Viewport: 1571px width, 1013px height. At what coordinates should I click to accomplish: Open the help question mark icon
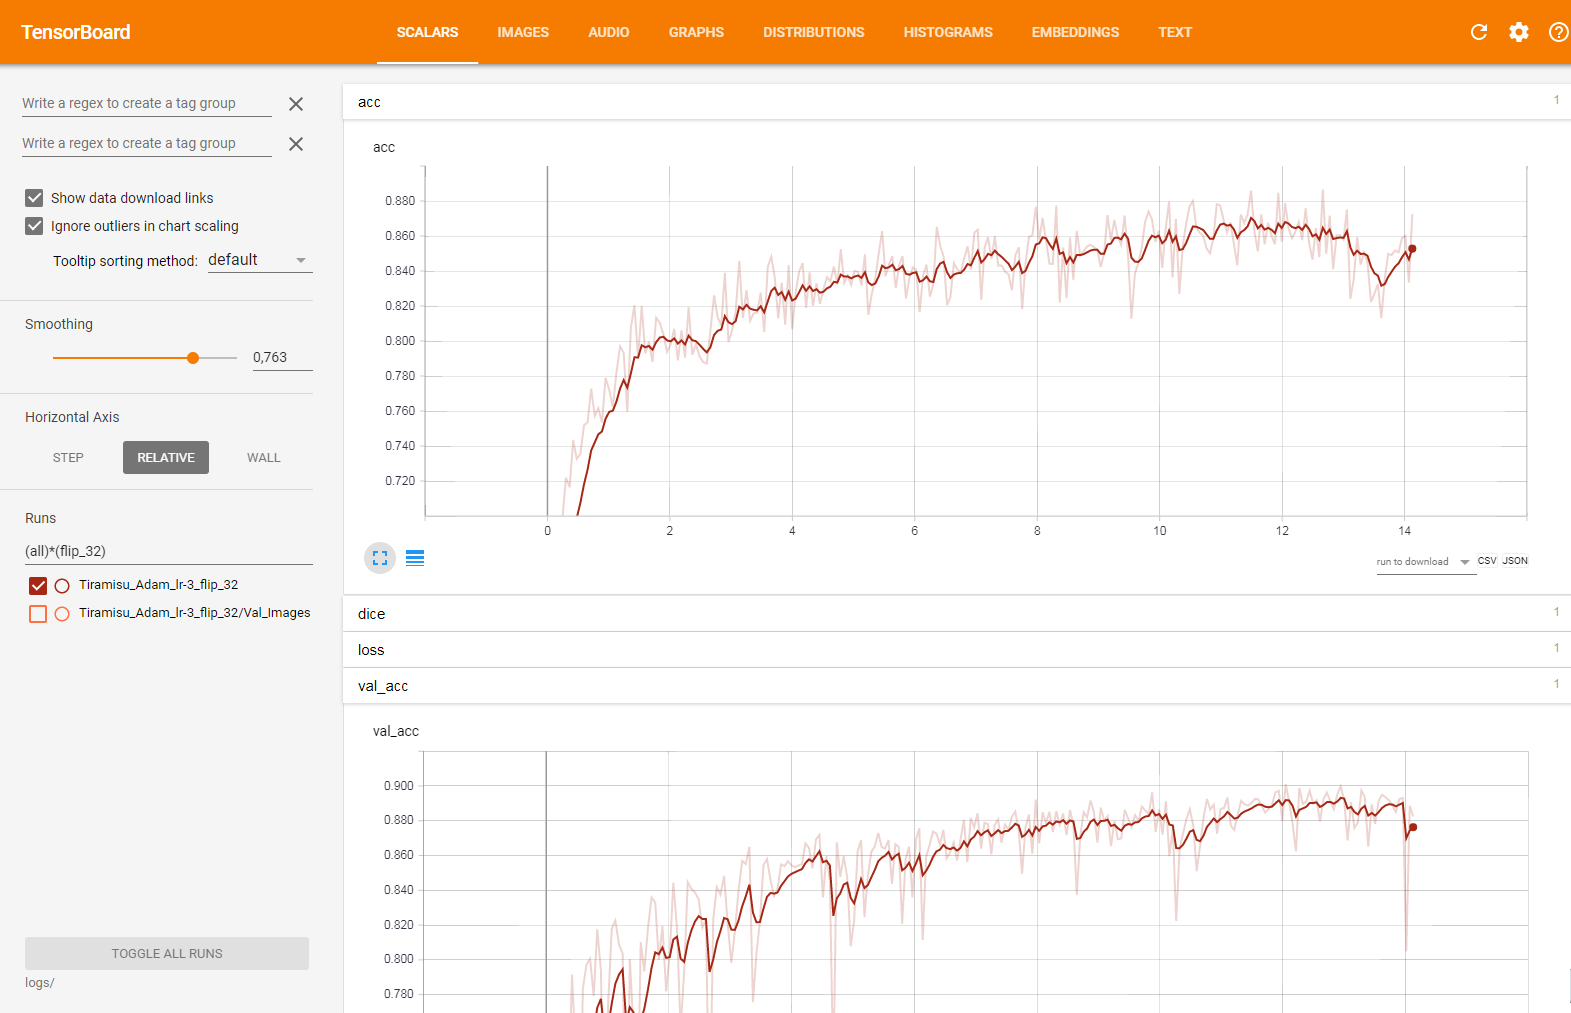(1558, 32)
